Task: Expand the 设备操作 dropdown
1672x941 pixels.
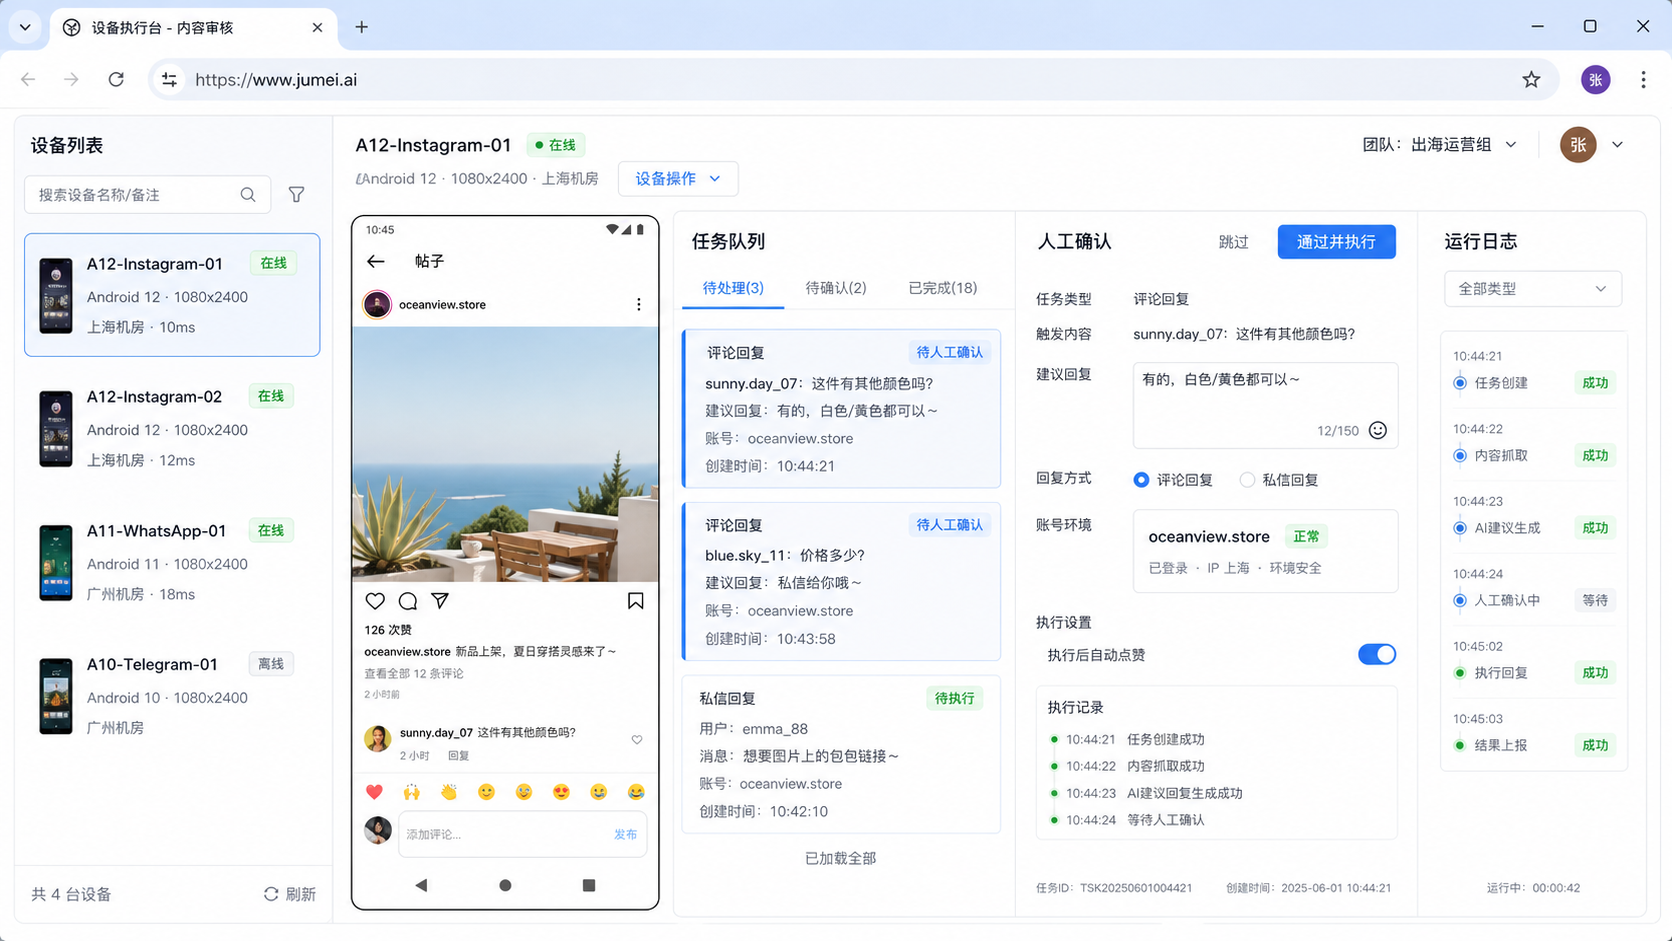Action: (x=678, y=179)
